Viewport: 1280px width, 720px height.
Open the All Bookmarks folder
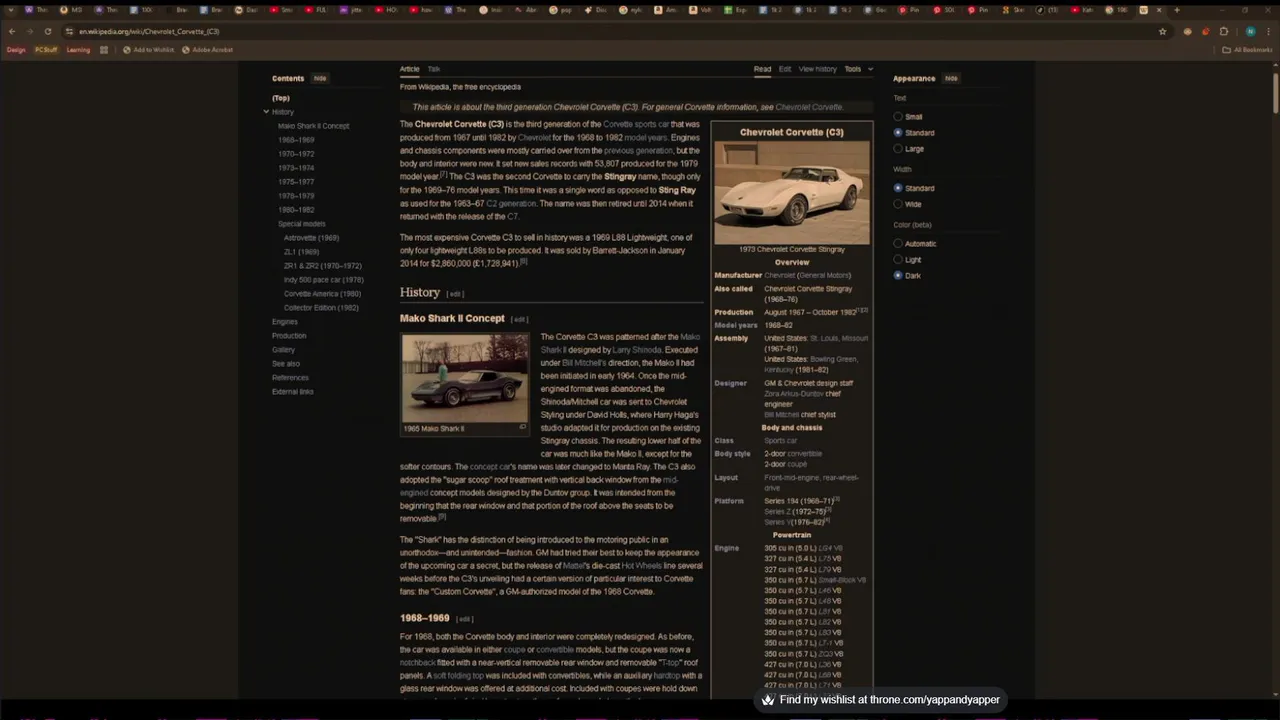click(x=1247, y=49)
